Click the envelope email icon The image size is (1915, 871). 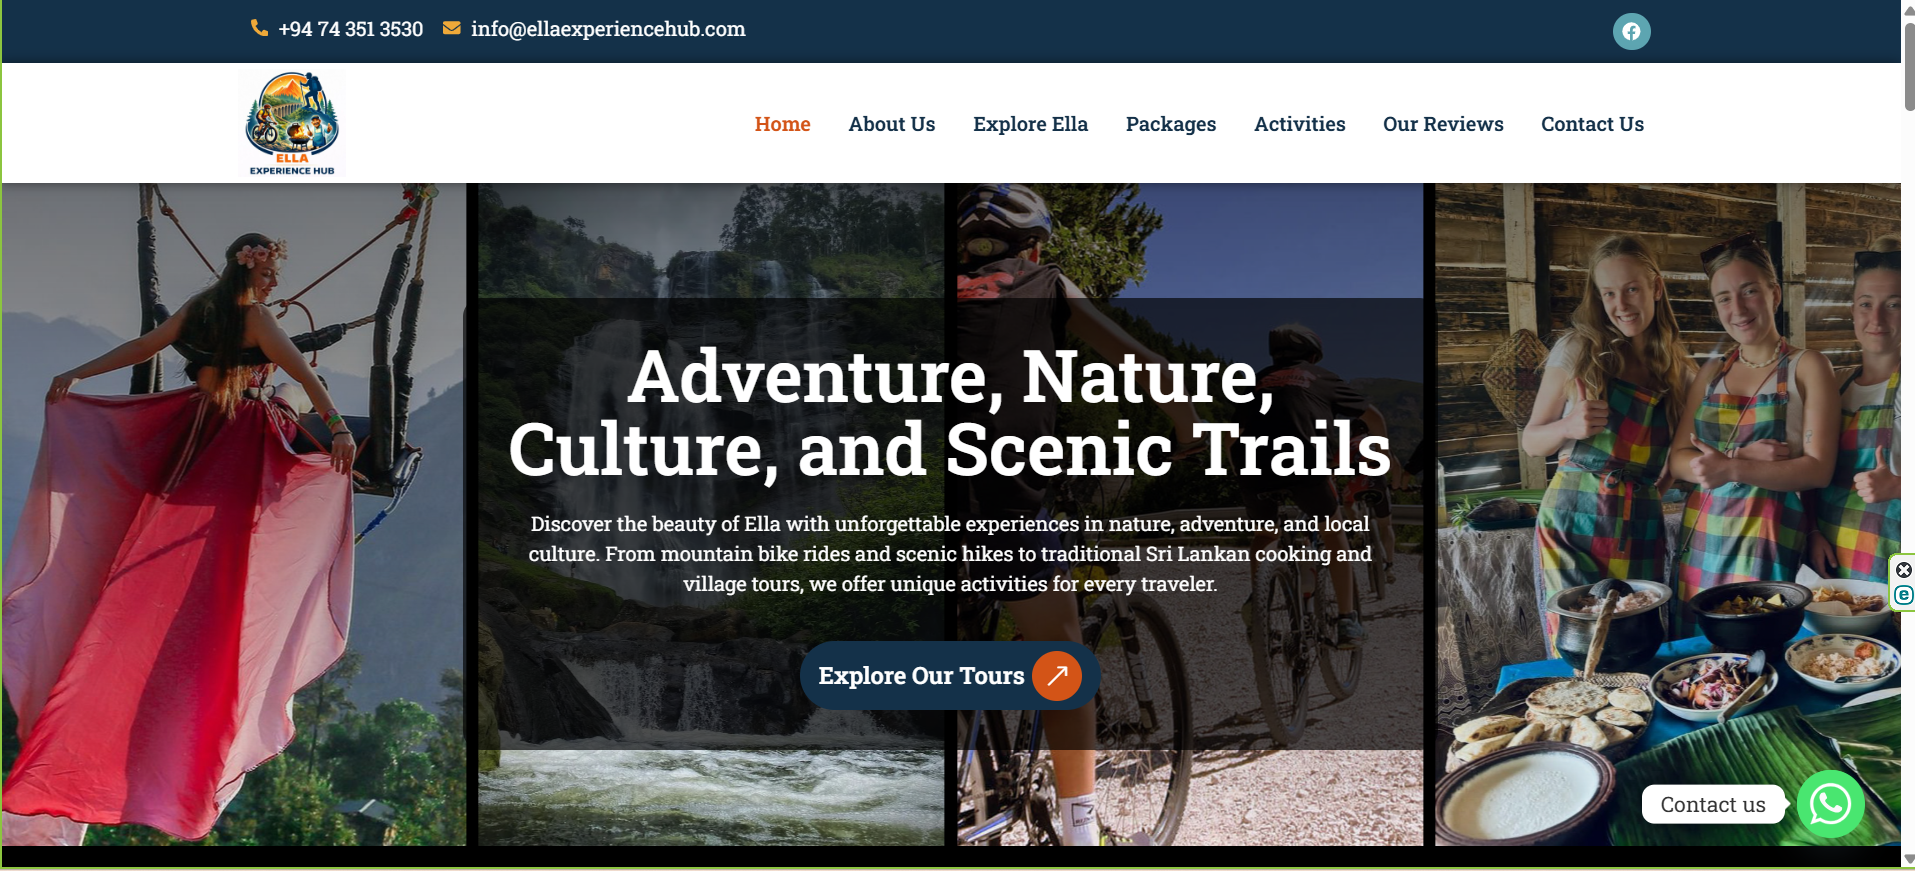[x=452, y=28]
